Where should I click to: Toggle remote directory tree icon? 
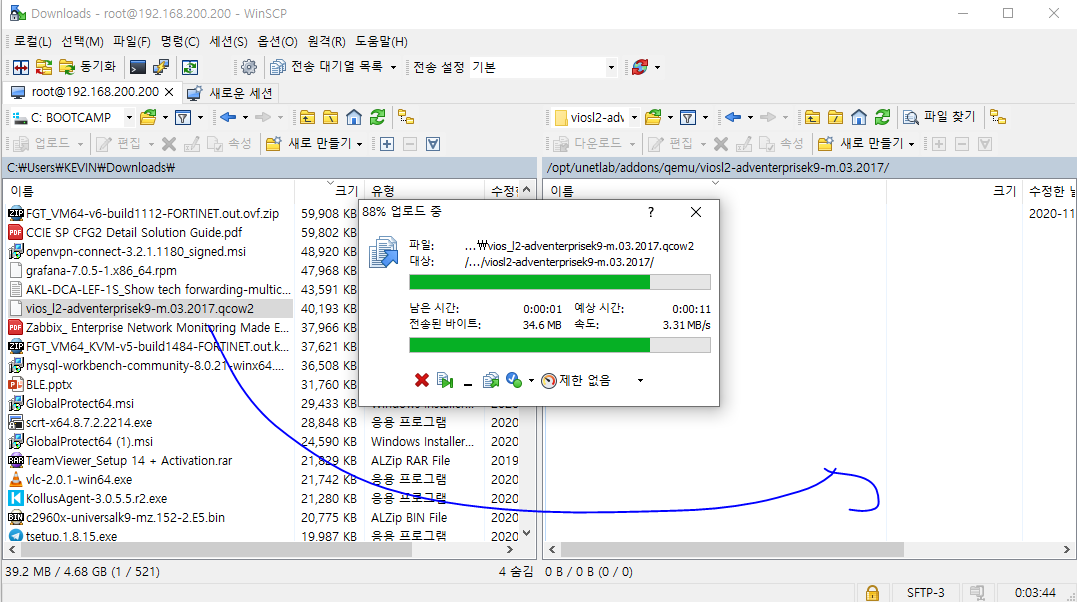pyautogui.click(x=998, y=118)
